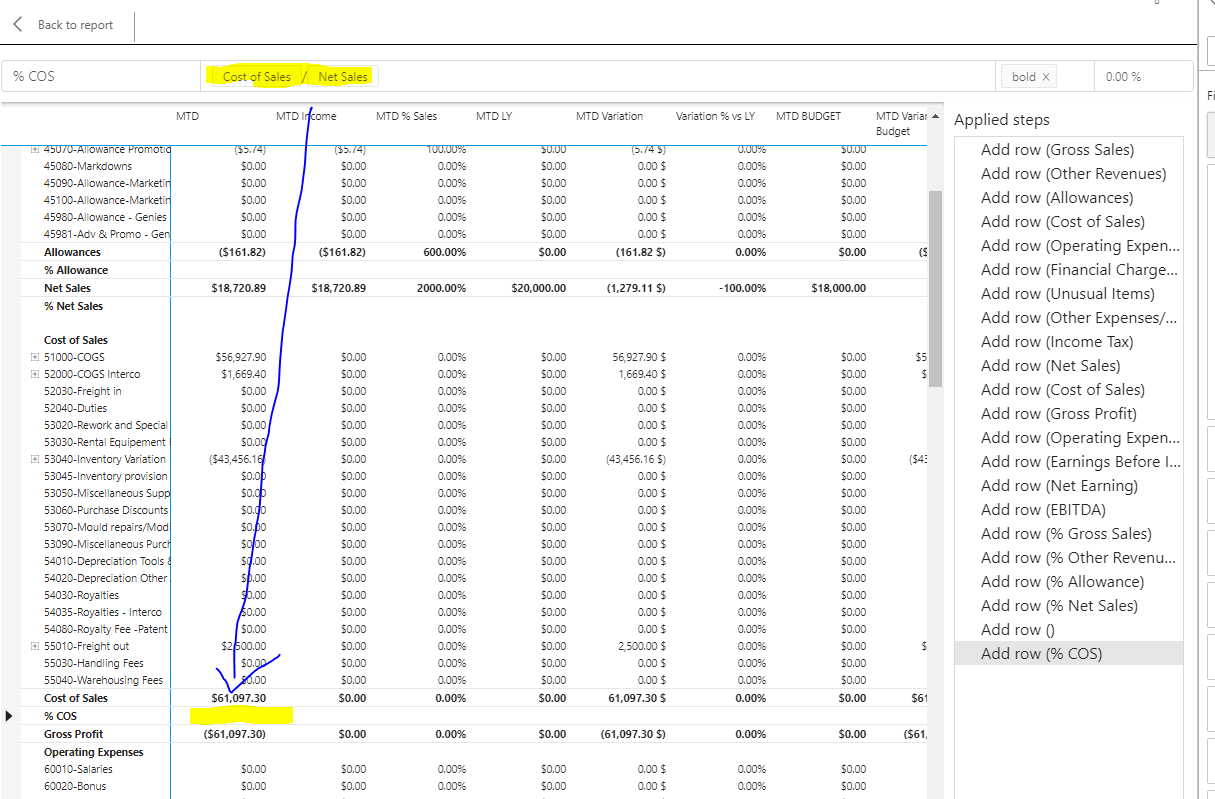This screenshot has height=799, width=1215.
Task: Click the MTD column header
Action: [187, 116]
